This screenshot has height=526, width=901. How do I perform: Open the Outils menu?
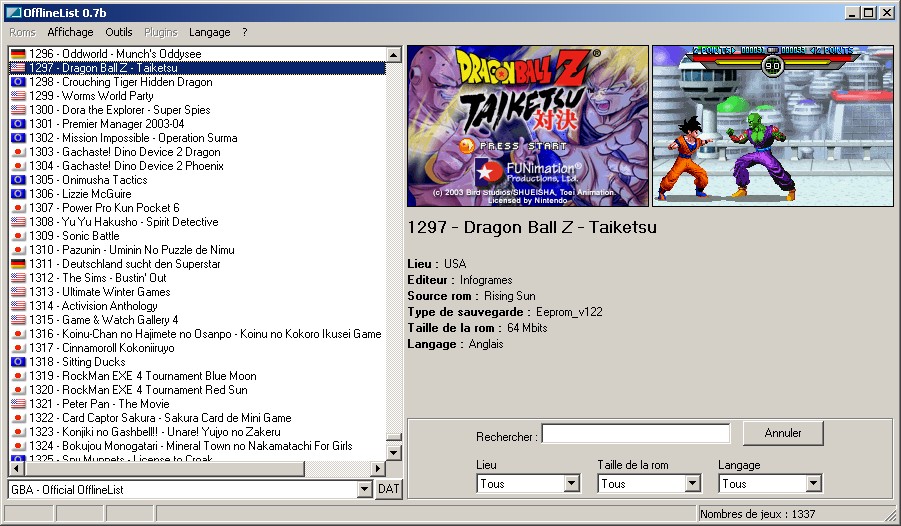[x=119, y=32]
